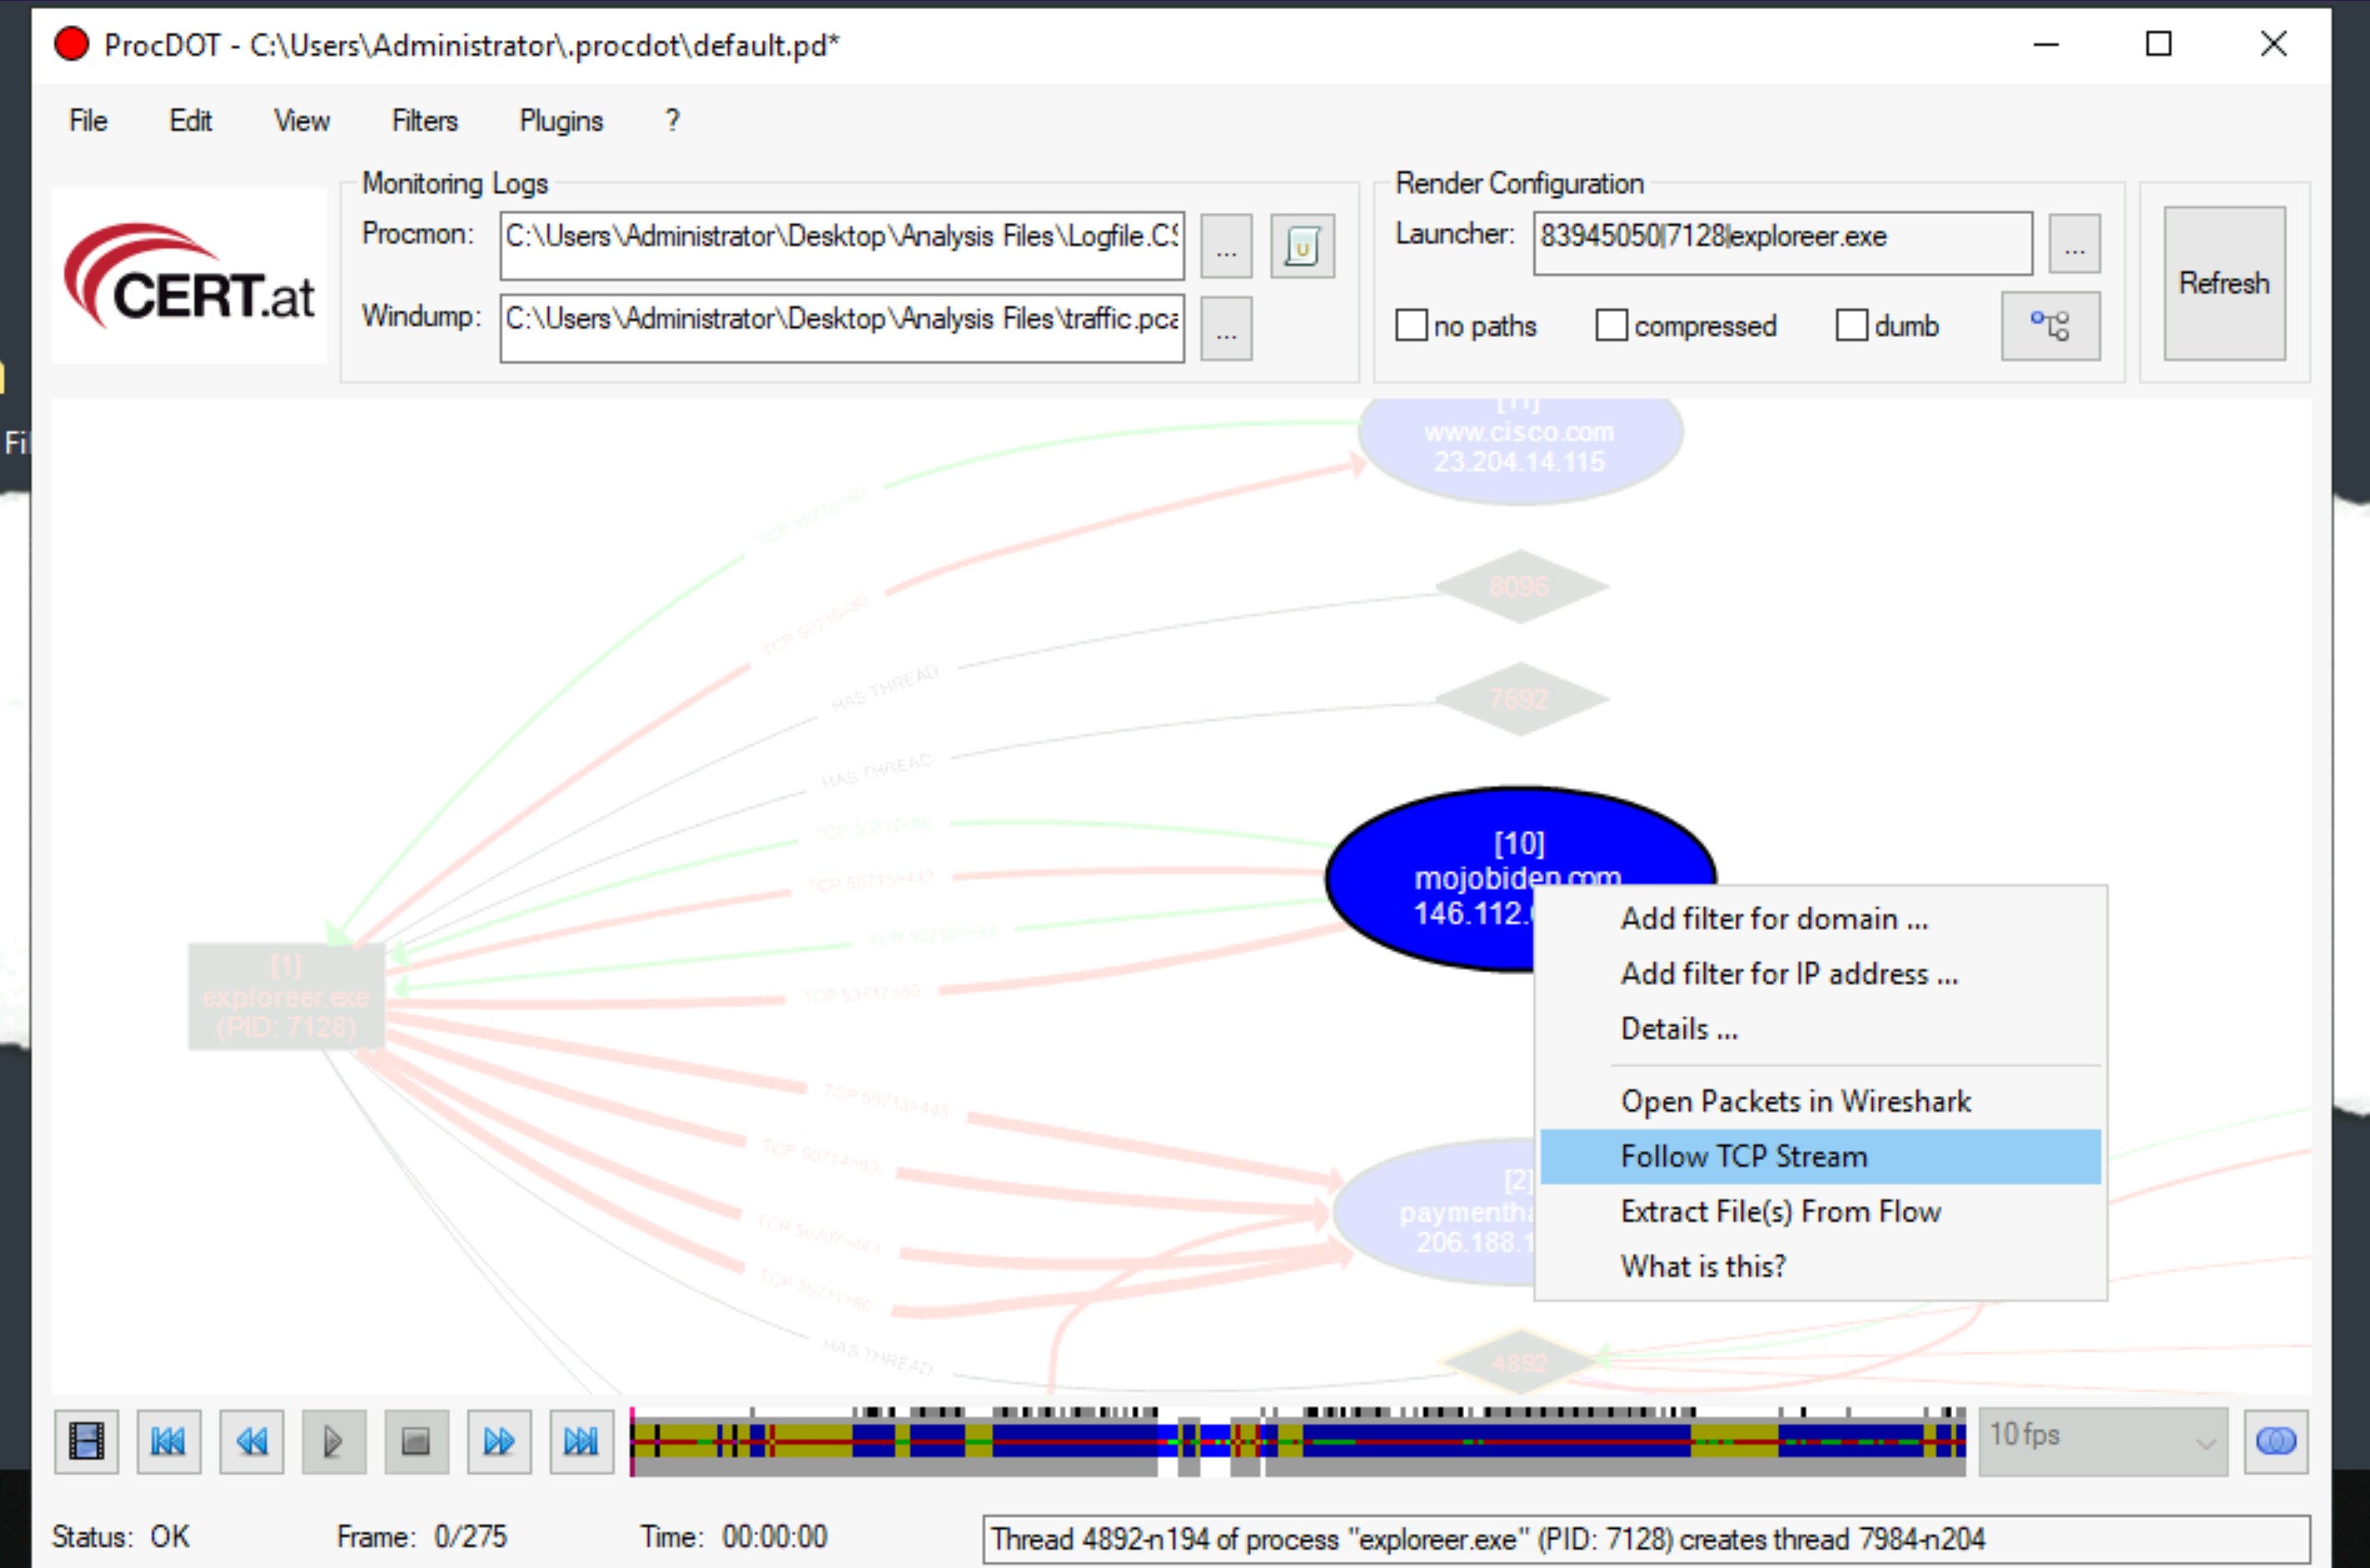Click the Unicode script icon beside Procmon path

tap(1301, 246)
